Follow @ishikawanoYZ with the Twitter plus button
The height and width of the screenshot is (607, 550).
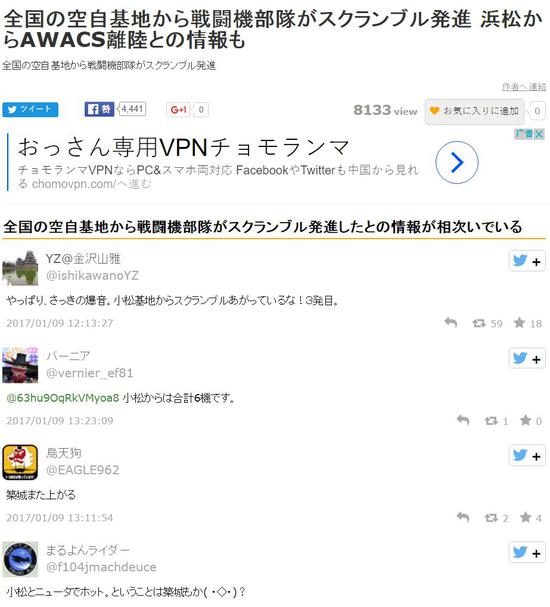tap(527, 261)
